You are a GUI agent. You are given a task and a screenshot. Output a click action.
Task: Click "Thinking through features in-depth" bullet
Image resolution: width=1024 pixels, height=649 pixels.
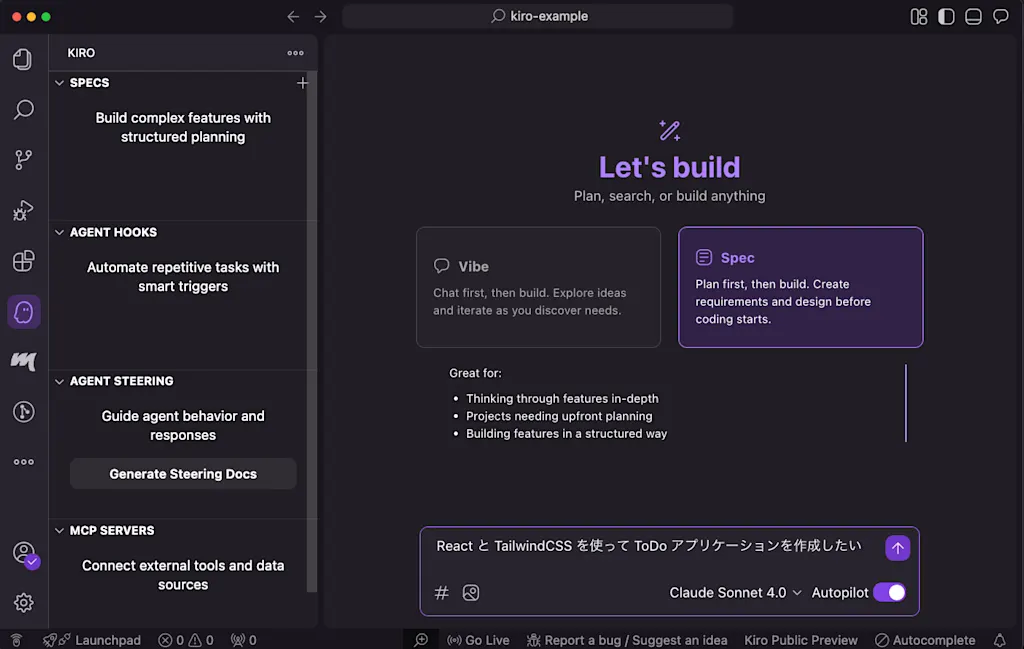pos(562,398)
